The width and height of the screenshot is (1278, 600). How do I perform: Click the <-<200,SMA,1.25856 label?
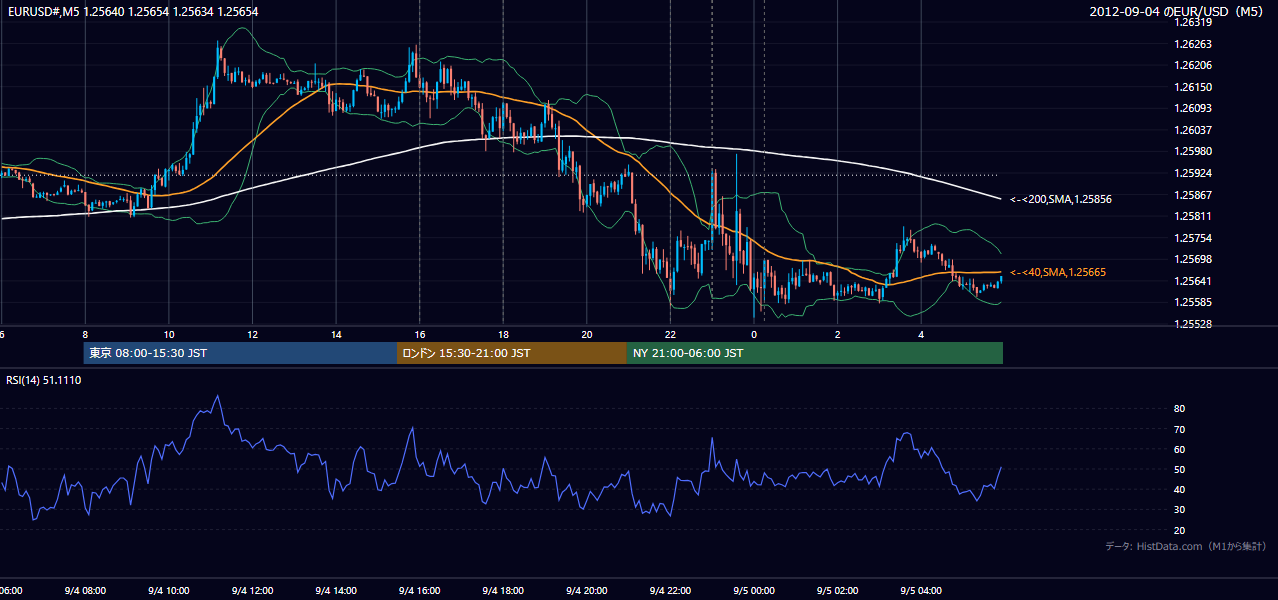point(1060,200)
